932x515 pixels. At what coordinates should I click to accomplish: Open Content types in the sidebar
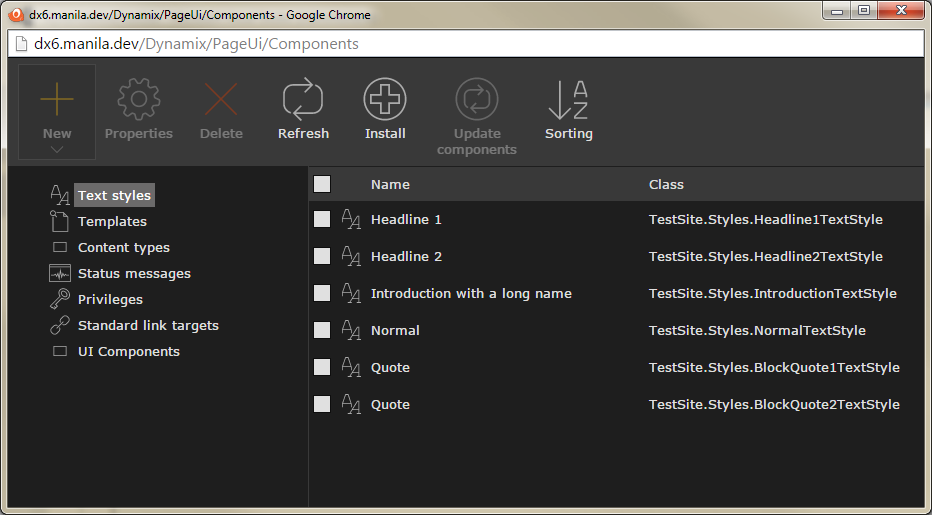[123, 247]
